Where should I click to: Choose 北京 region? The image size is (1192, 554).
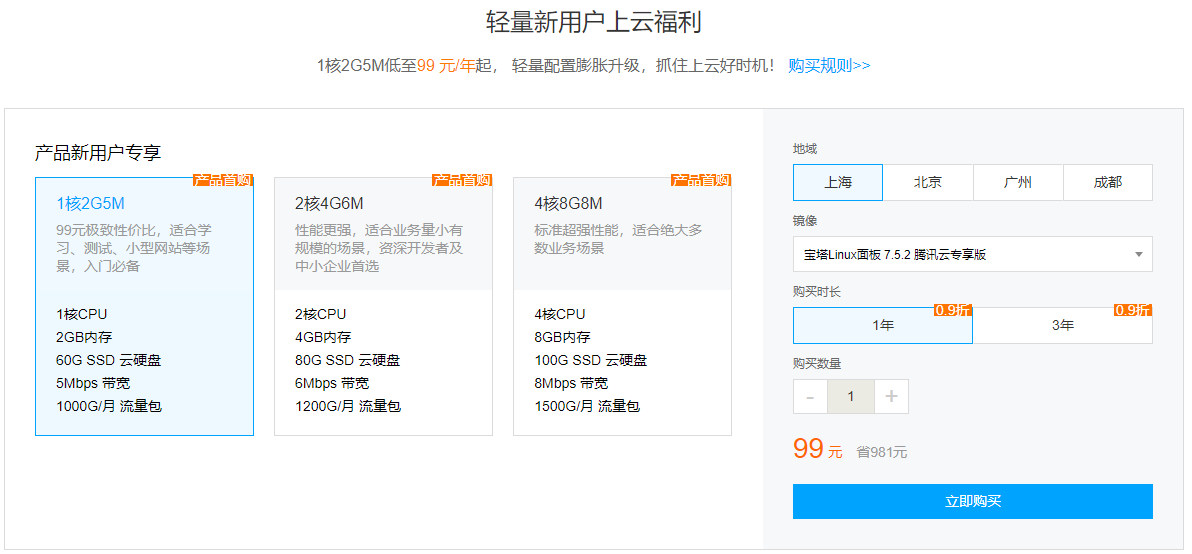[928, 182]
